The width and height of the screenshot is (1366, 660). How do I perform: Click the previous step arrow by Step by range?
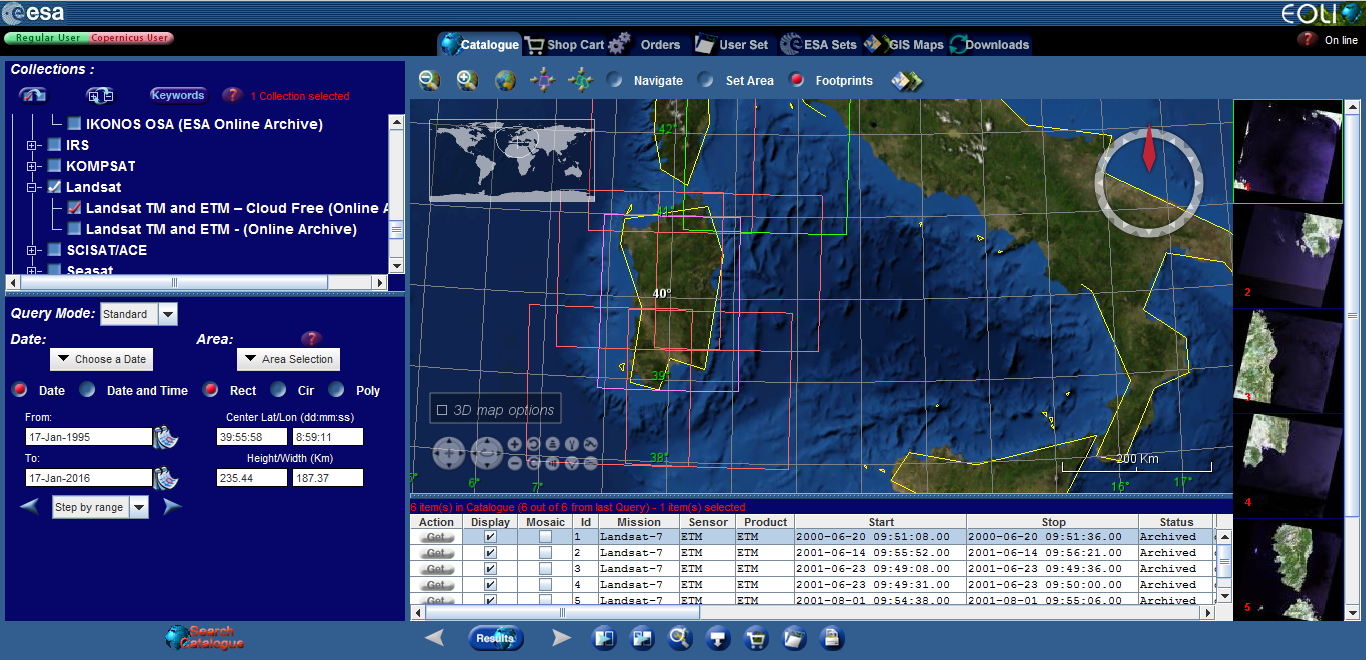(30, 506)
